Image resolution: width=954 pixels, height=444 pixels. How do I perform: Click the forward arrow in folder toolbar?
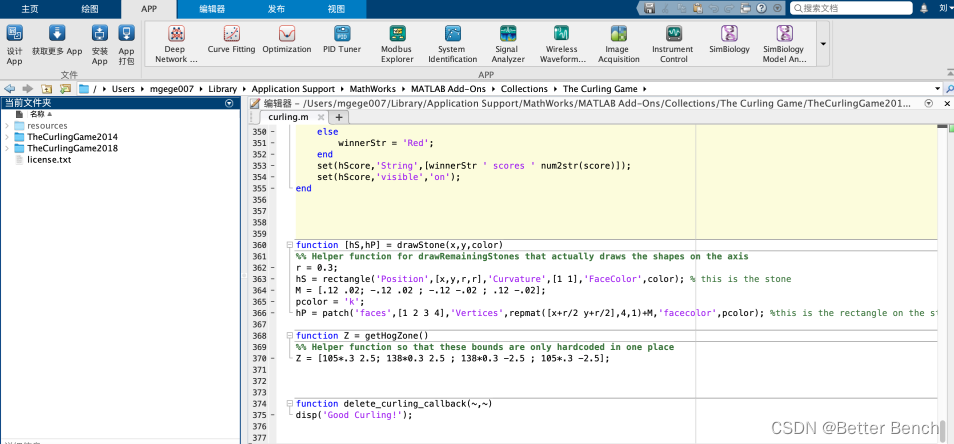(x=27, y=89)
